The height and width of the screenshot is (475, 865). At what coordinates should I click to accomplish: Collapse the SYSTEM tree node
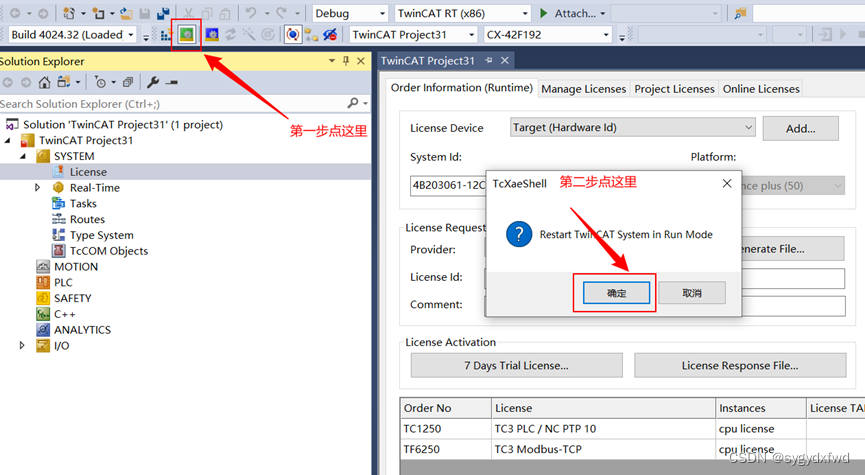coord(23,156)
